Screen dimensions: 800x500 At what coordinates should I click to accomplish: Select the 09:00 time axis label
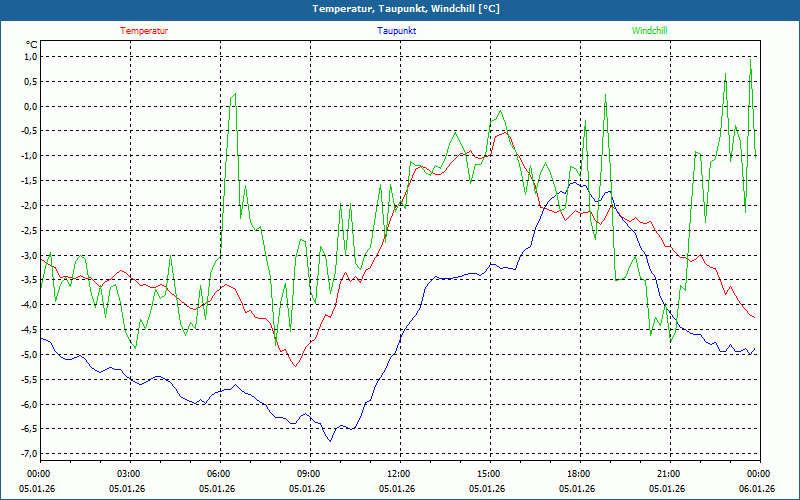pos(308,473)
